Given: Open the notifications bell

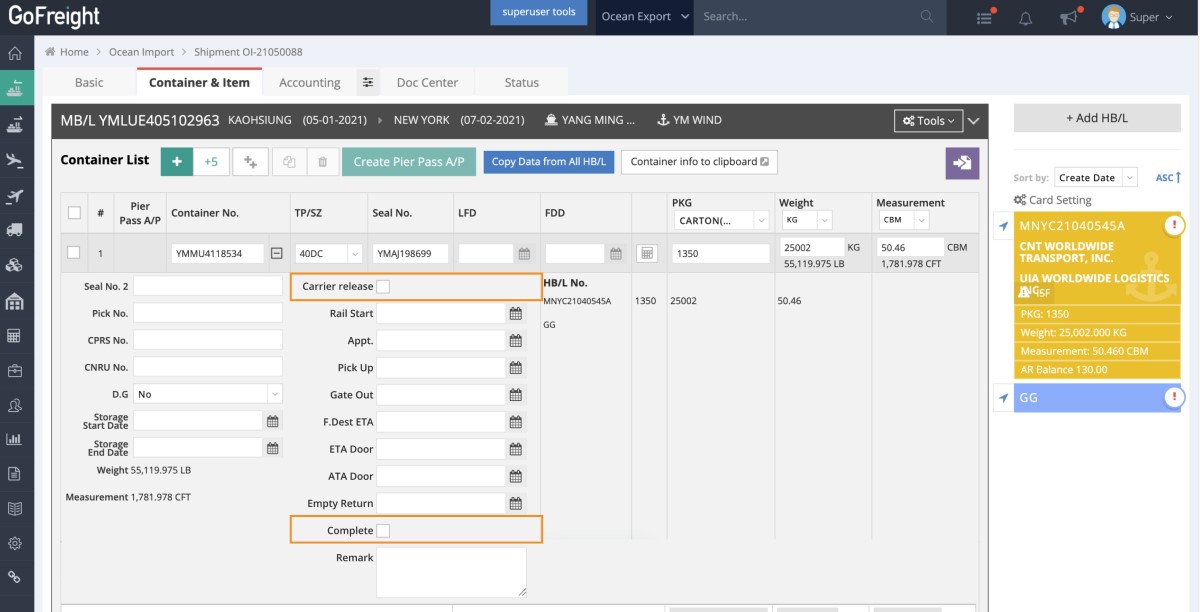Looking at the screenshot, I should point(1025,17).
